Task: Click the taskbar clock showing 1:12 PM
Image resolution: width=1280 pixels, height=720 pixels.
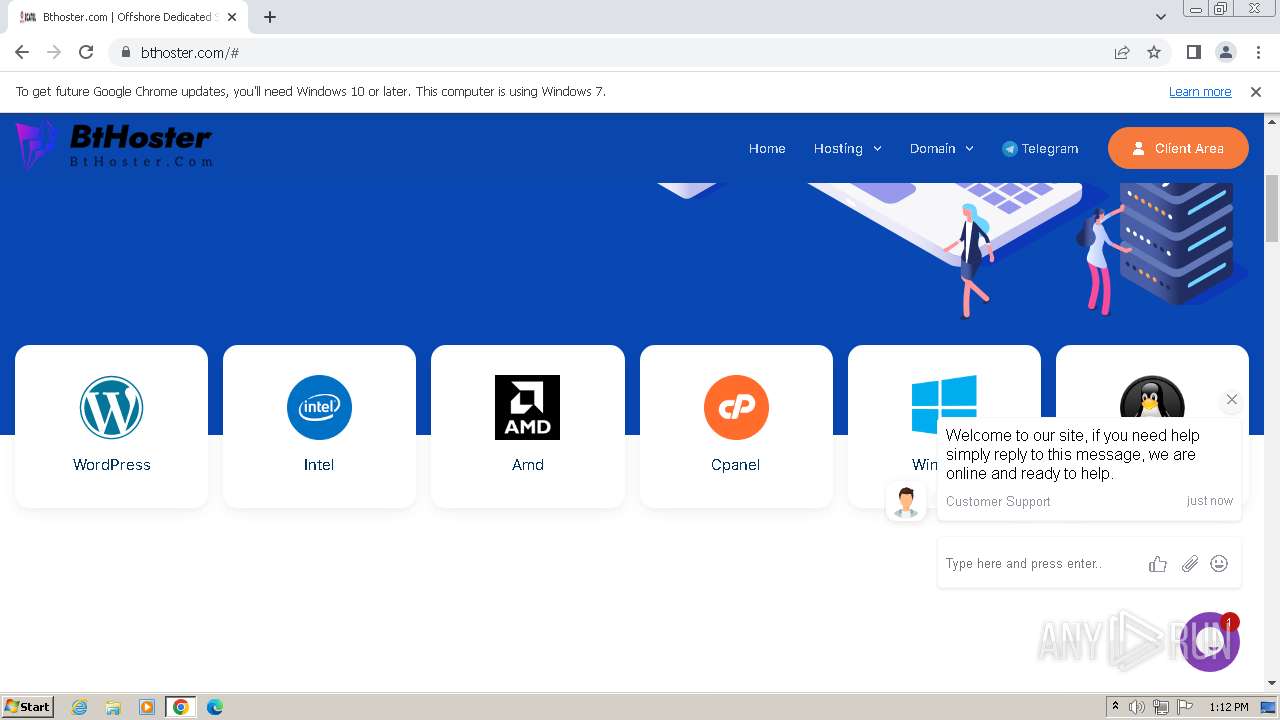Action: pyautogui.click(x=1228, y=707)
